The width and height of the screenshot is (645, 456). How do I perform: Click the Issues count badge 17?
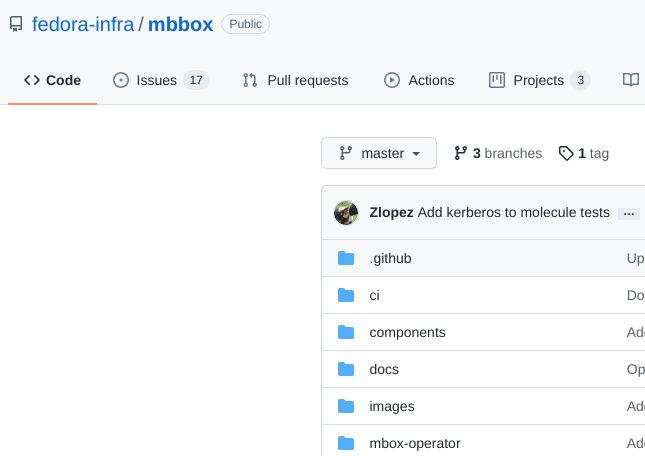[196, 80]
